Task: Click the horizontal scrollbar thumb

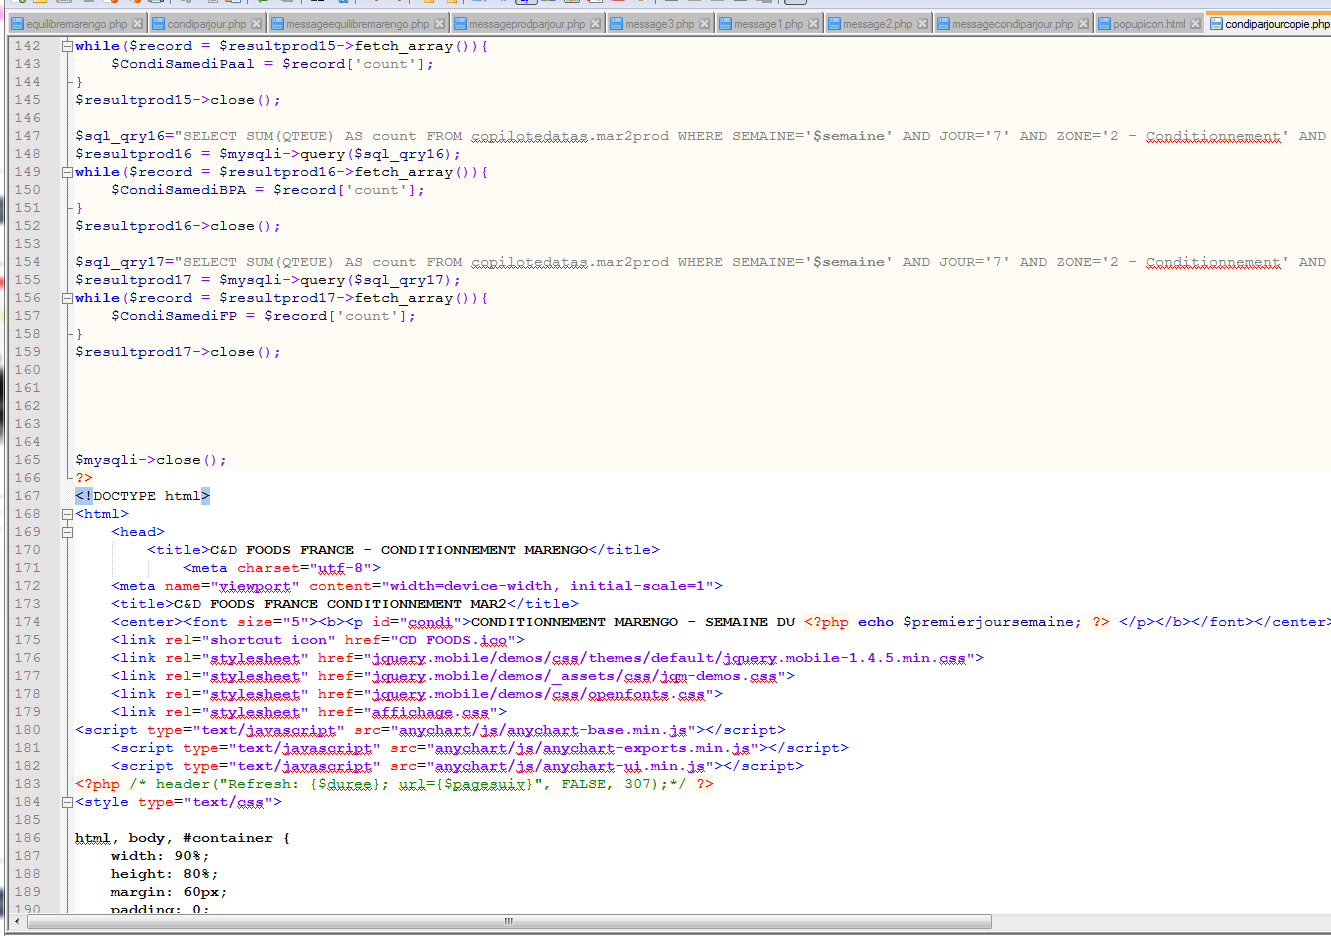Action: click(x=508, y=921)
